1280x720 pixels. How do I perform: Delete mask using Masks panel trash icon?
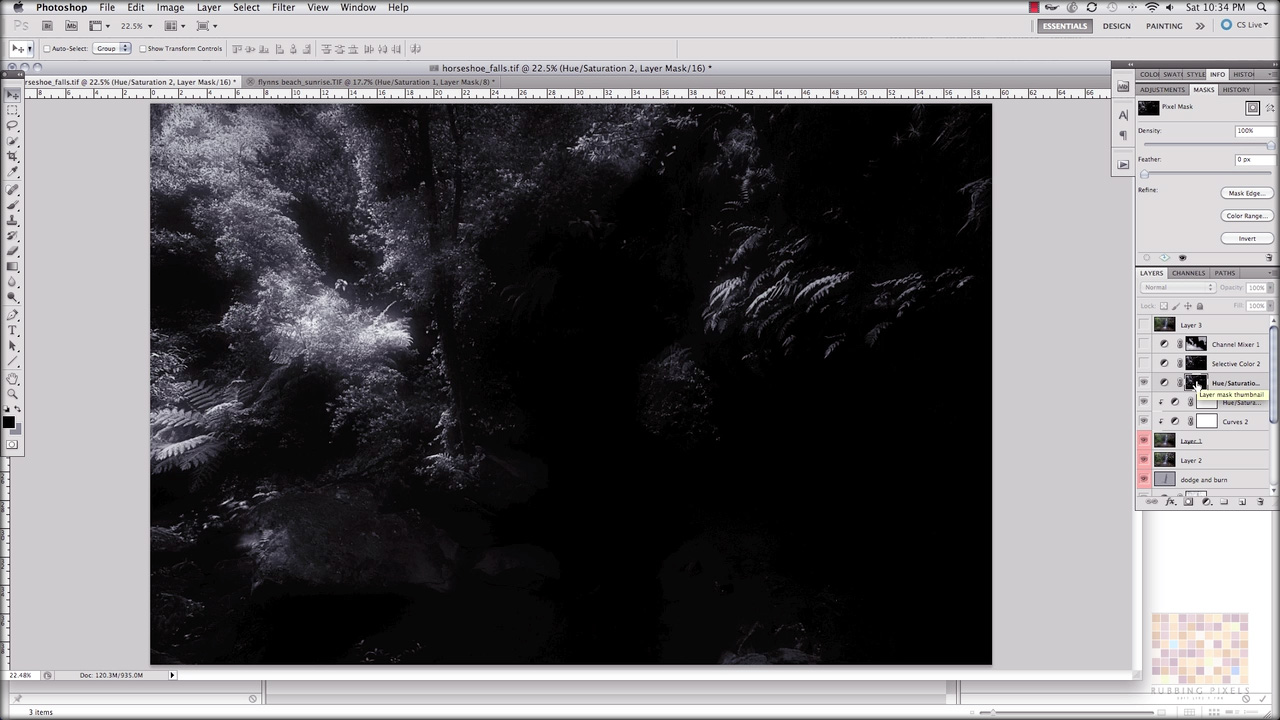[x=1269, y=258]
